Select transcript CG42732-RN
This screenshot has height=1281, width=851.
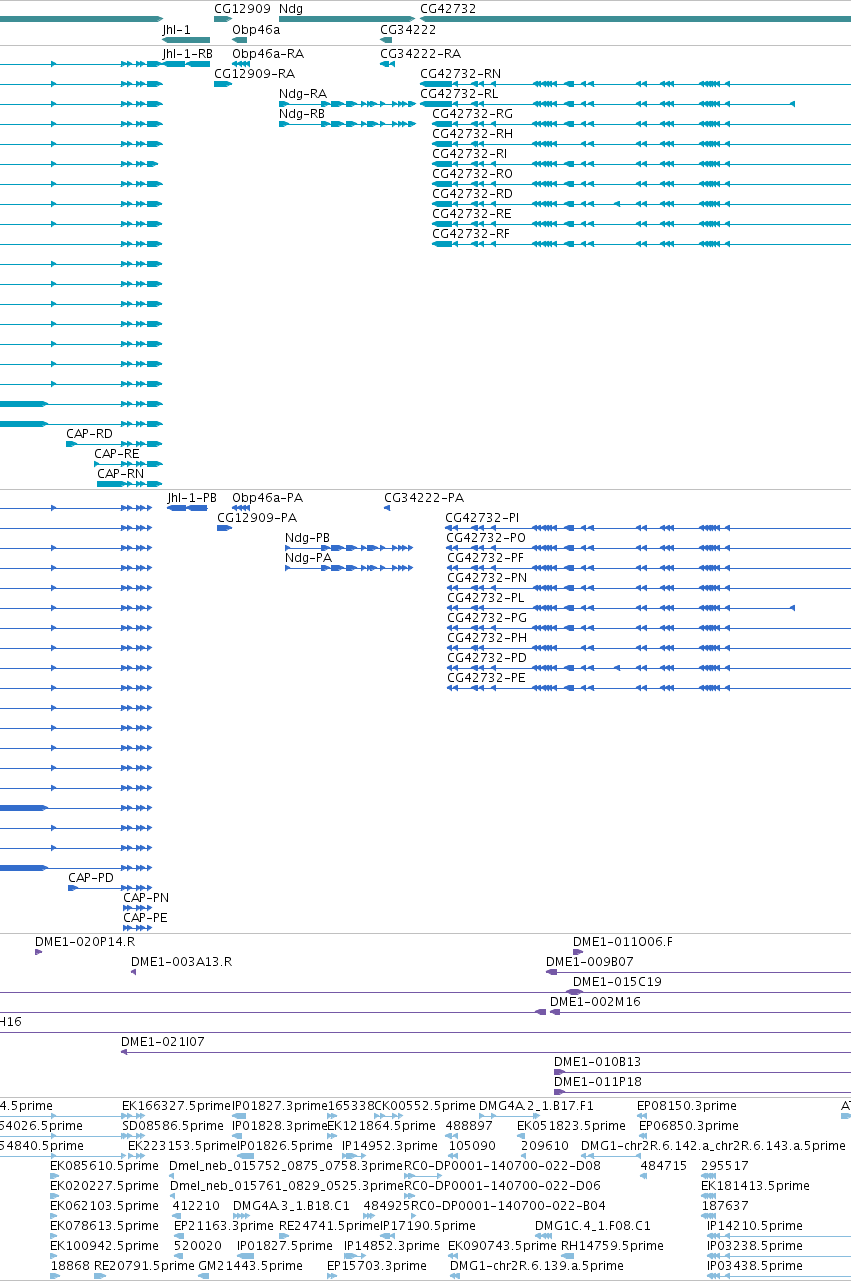point(461,74)
